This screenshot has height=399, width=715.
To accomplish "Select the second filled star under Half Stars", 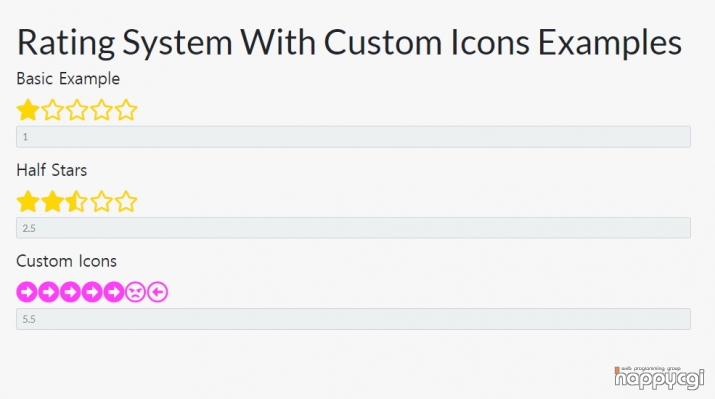I will click(52, 202).
